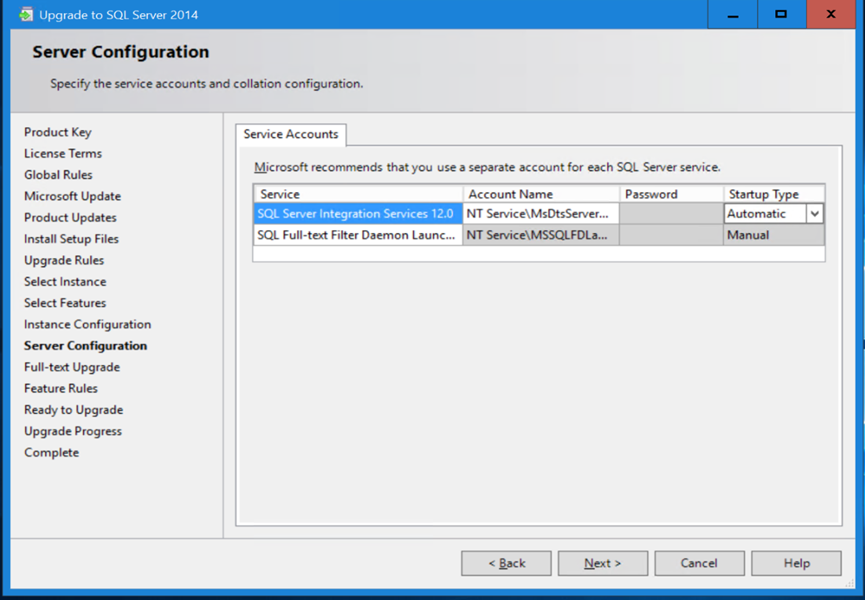This screenshot has height=600, width=865.
Task: Select Microsoft Update in the step list
Action: [72, 196]
